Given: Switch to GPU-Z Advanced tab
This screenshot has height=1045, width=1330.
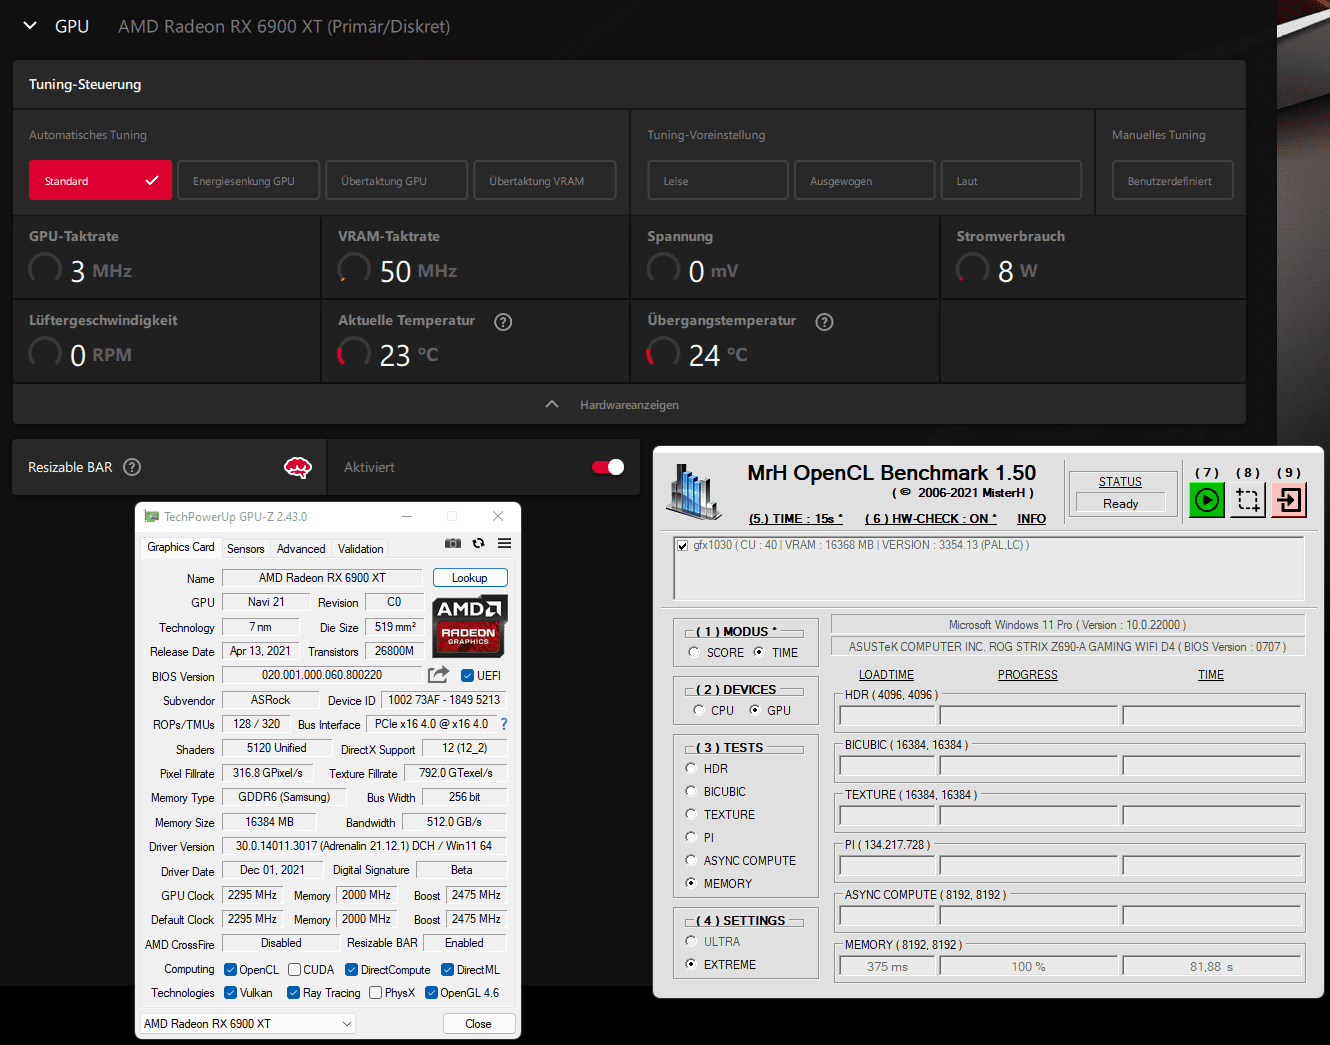Looking at the screenshot, I should click(x=301, y=549).
